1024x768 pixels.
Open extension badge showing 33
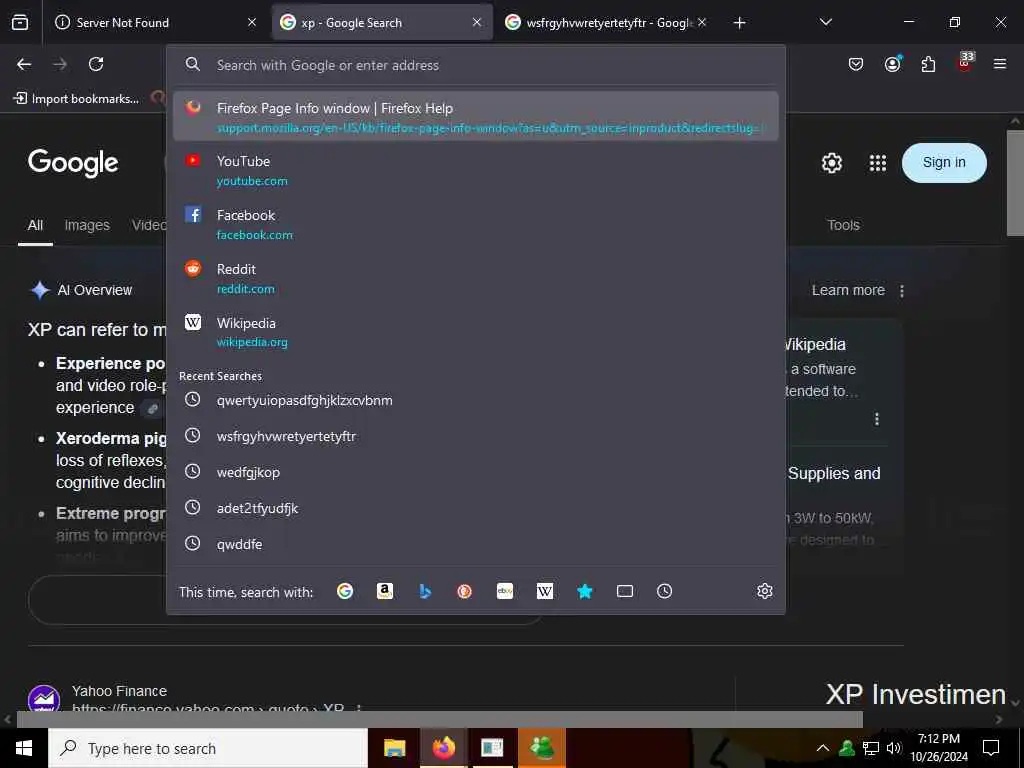coord(965,62)
